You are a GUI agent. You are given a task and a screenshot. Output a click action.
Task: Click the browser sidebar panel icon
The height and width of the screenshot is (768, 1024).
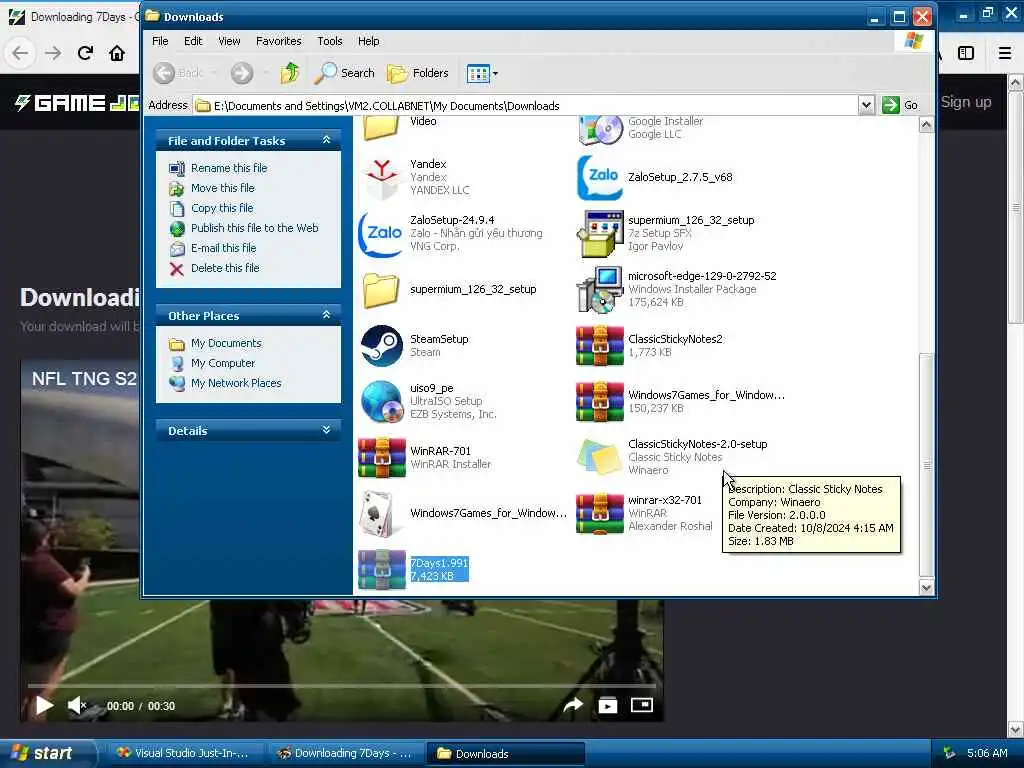coord(966,53)
